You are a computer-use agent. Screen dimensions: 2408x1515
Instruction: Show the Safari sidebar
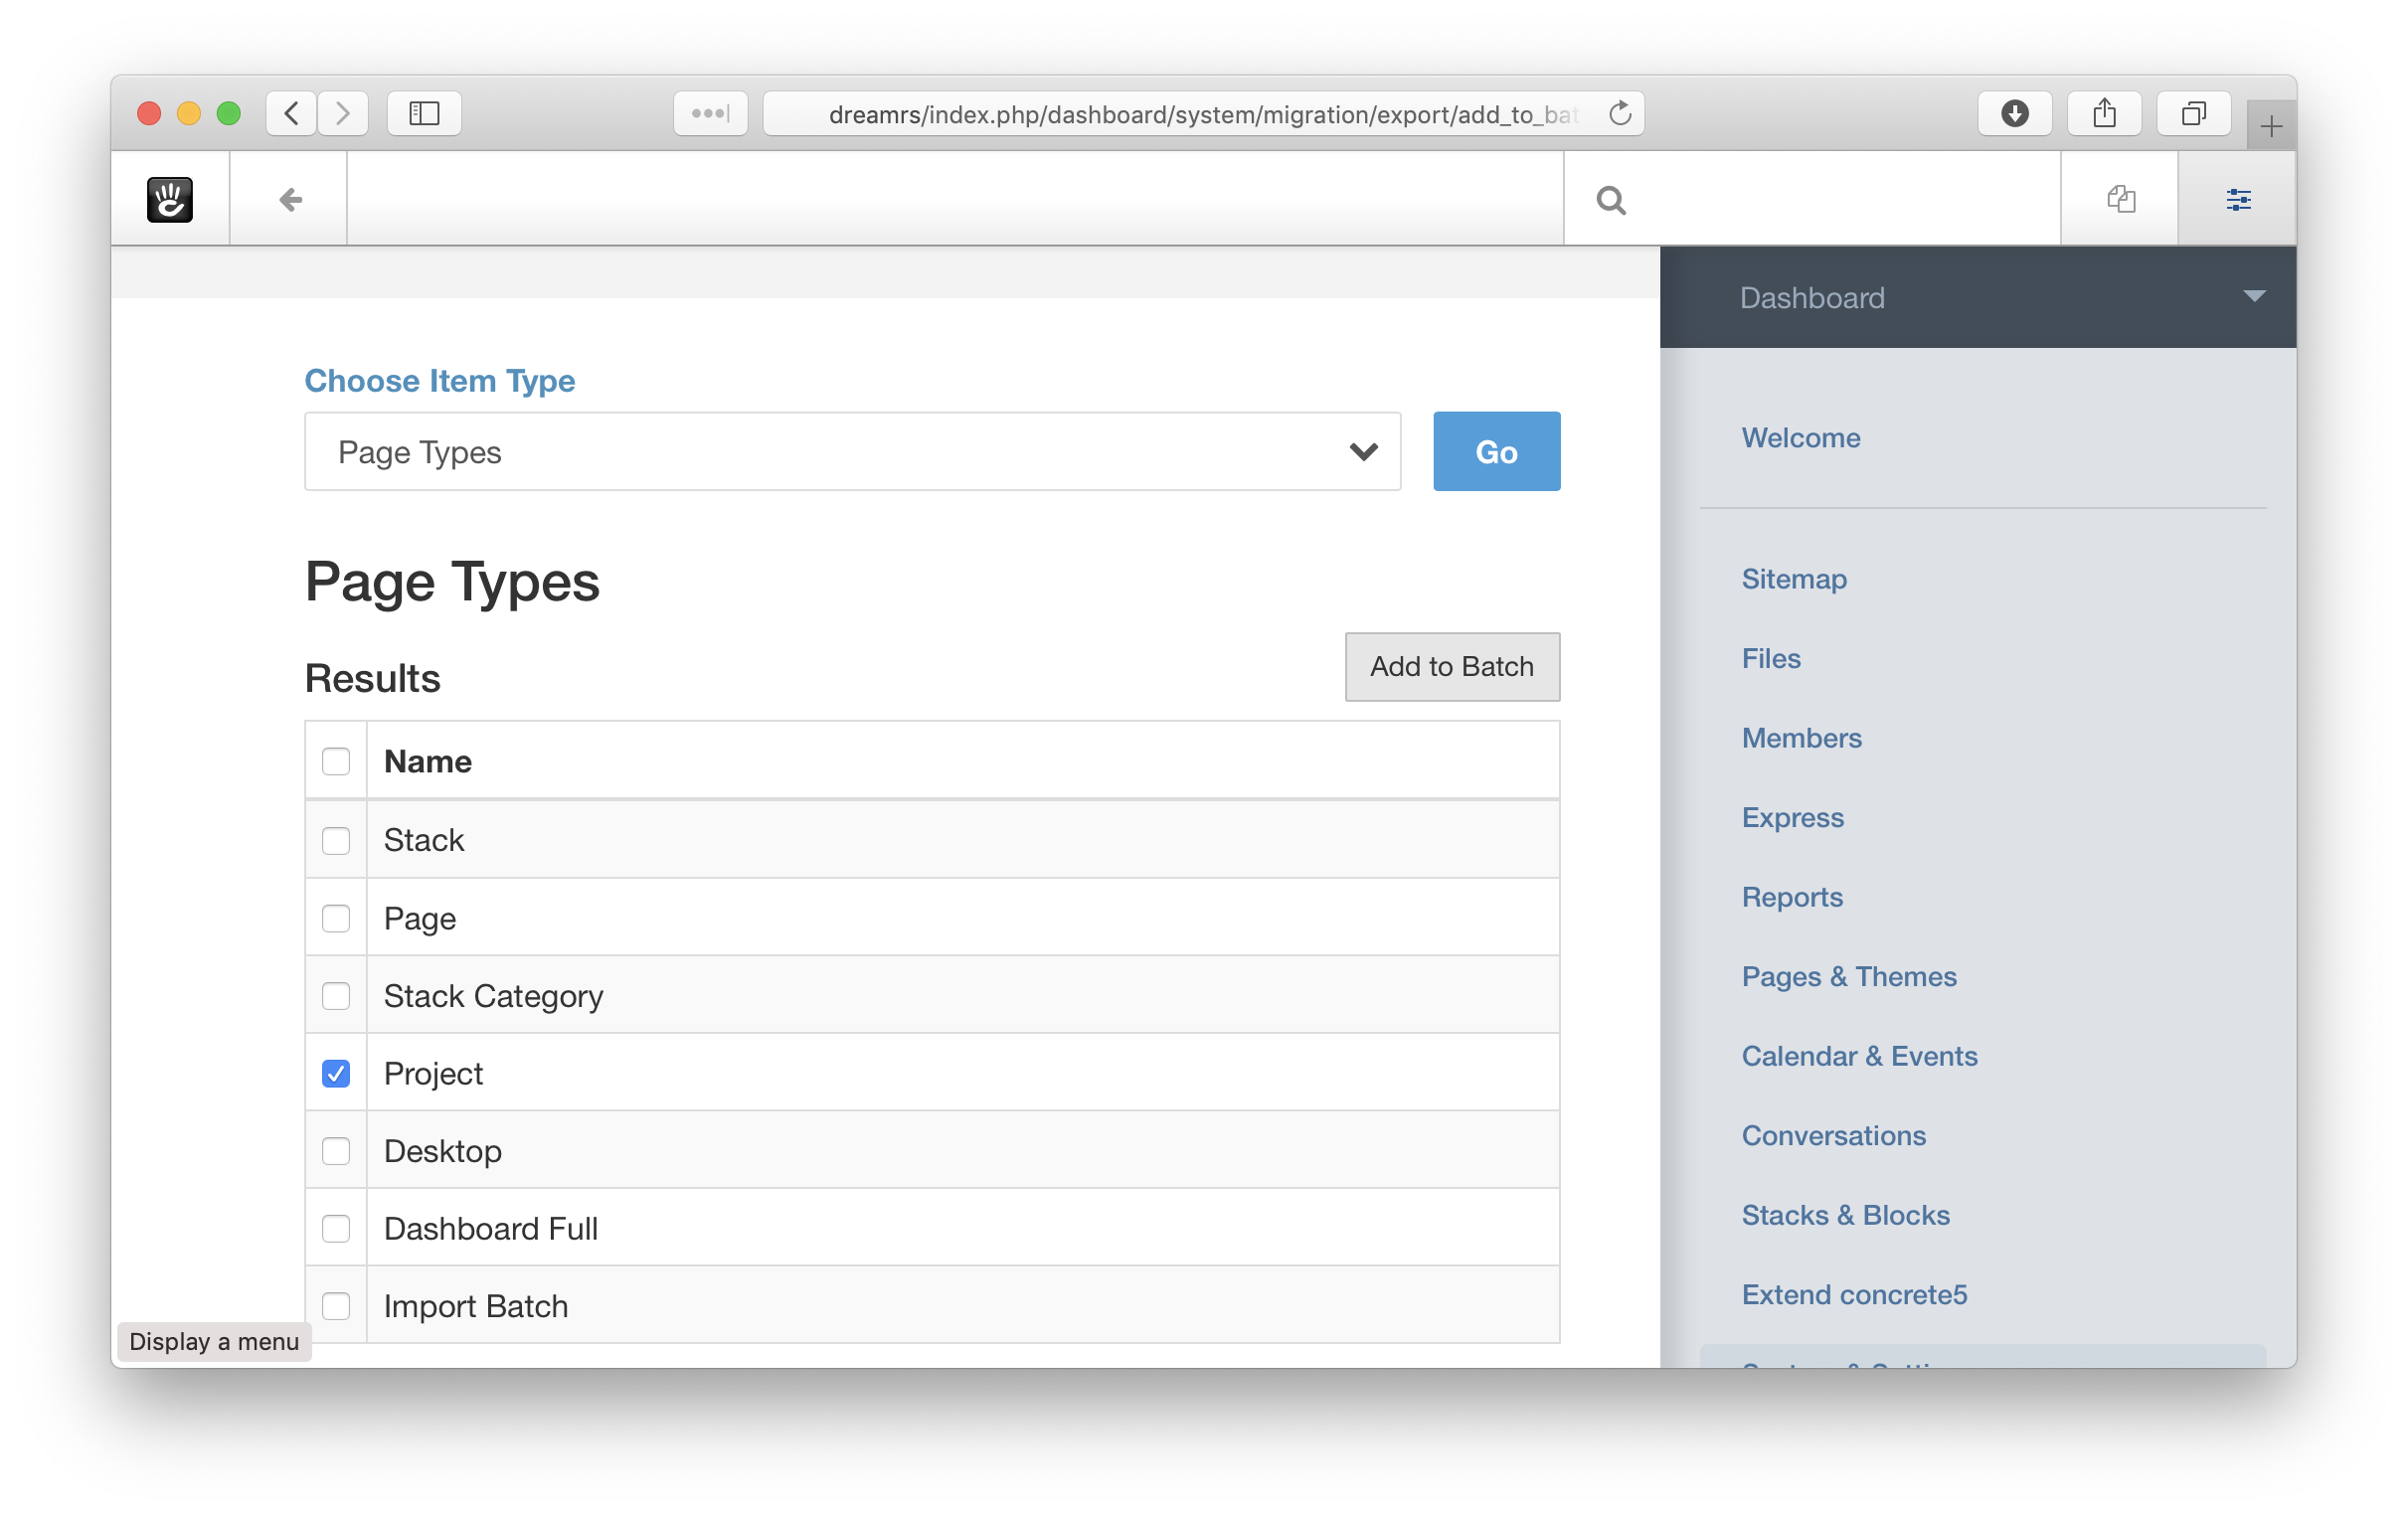pyautogui.click(x=424, y=113)
